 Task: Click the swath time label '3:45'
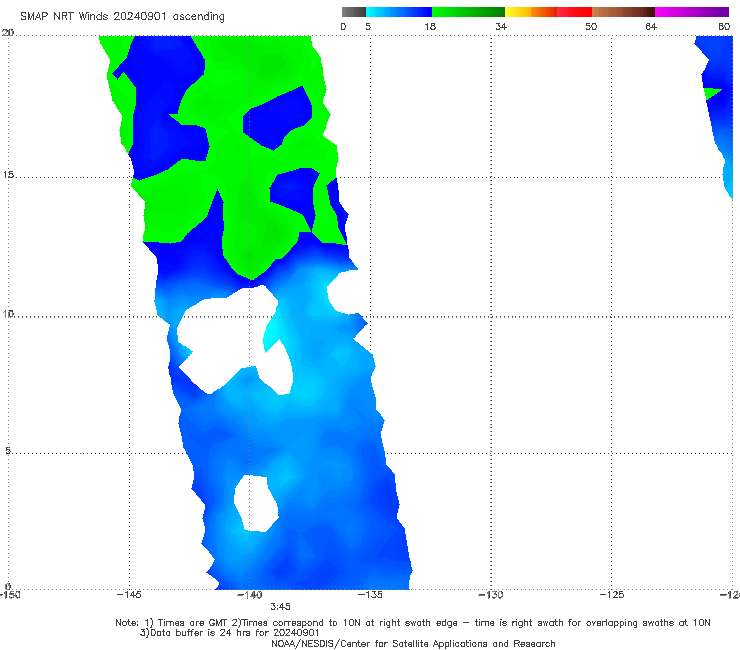[280, 607]
